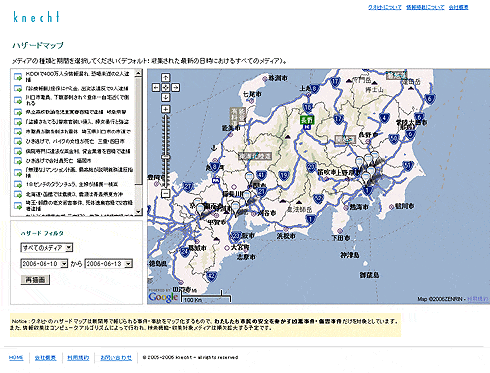Open the 「無理な」マンション計画 headline
Screen dimensions: 490x373
(x=79, y=172)
